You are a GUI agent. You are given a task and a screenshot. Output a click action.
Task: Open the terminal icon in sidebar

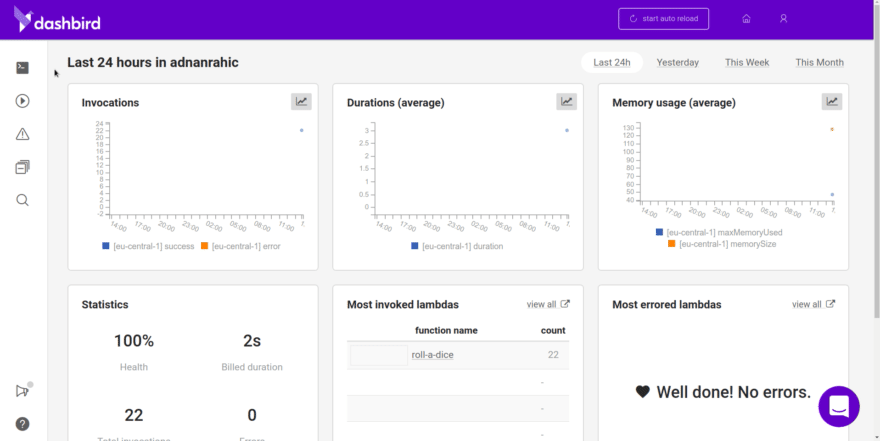pos(23,68)
